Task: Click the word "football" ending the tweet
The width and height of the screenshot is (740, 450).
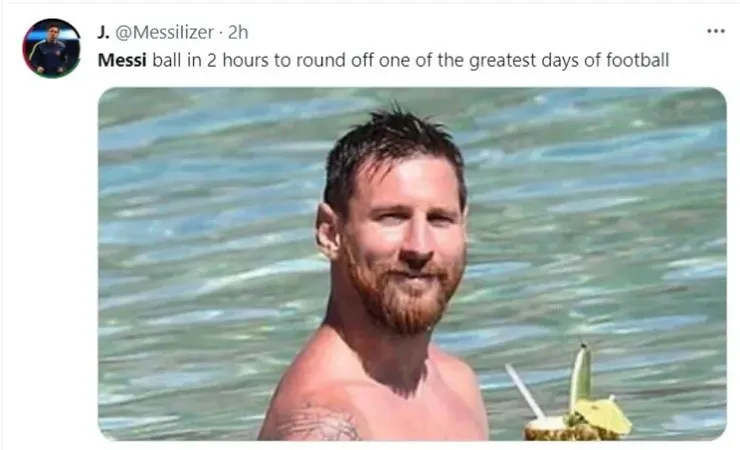Action: pos(637,60)
